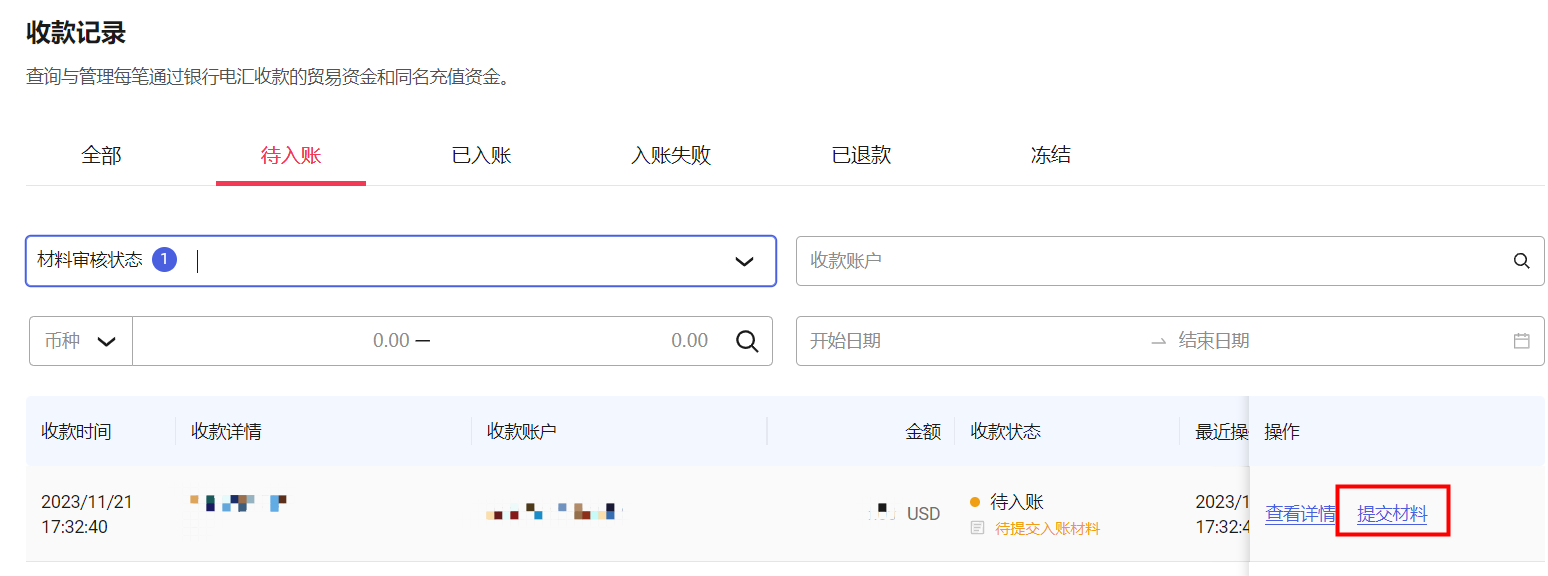1548x576 pixels.
Task: Switch to the 全部 tab
Action: point(100,155)
